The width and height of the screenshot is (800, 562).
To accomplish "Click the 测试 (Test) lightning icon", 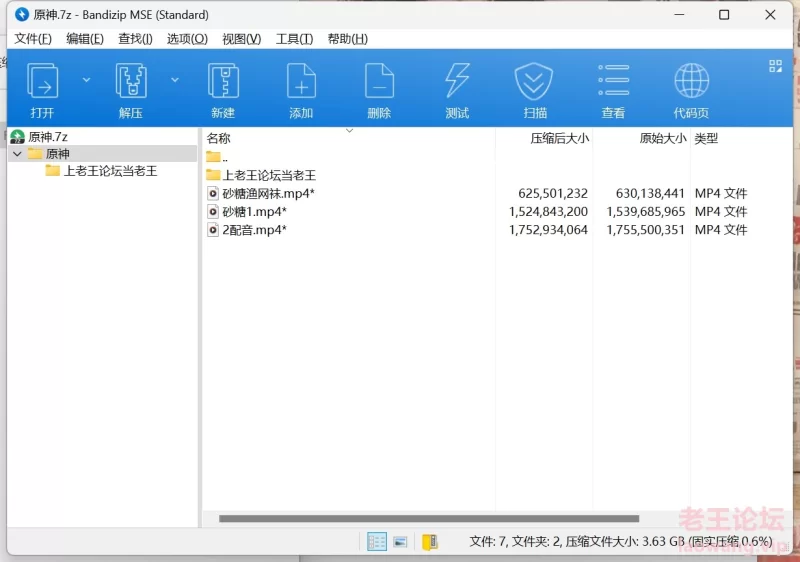I will (x=457, y=80).
